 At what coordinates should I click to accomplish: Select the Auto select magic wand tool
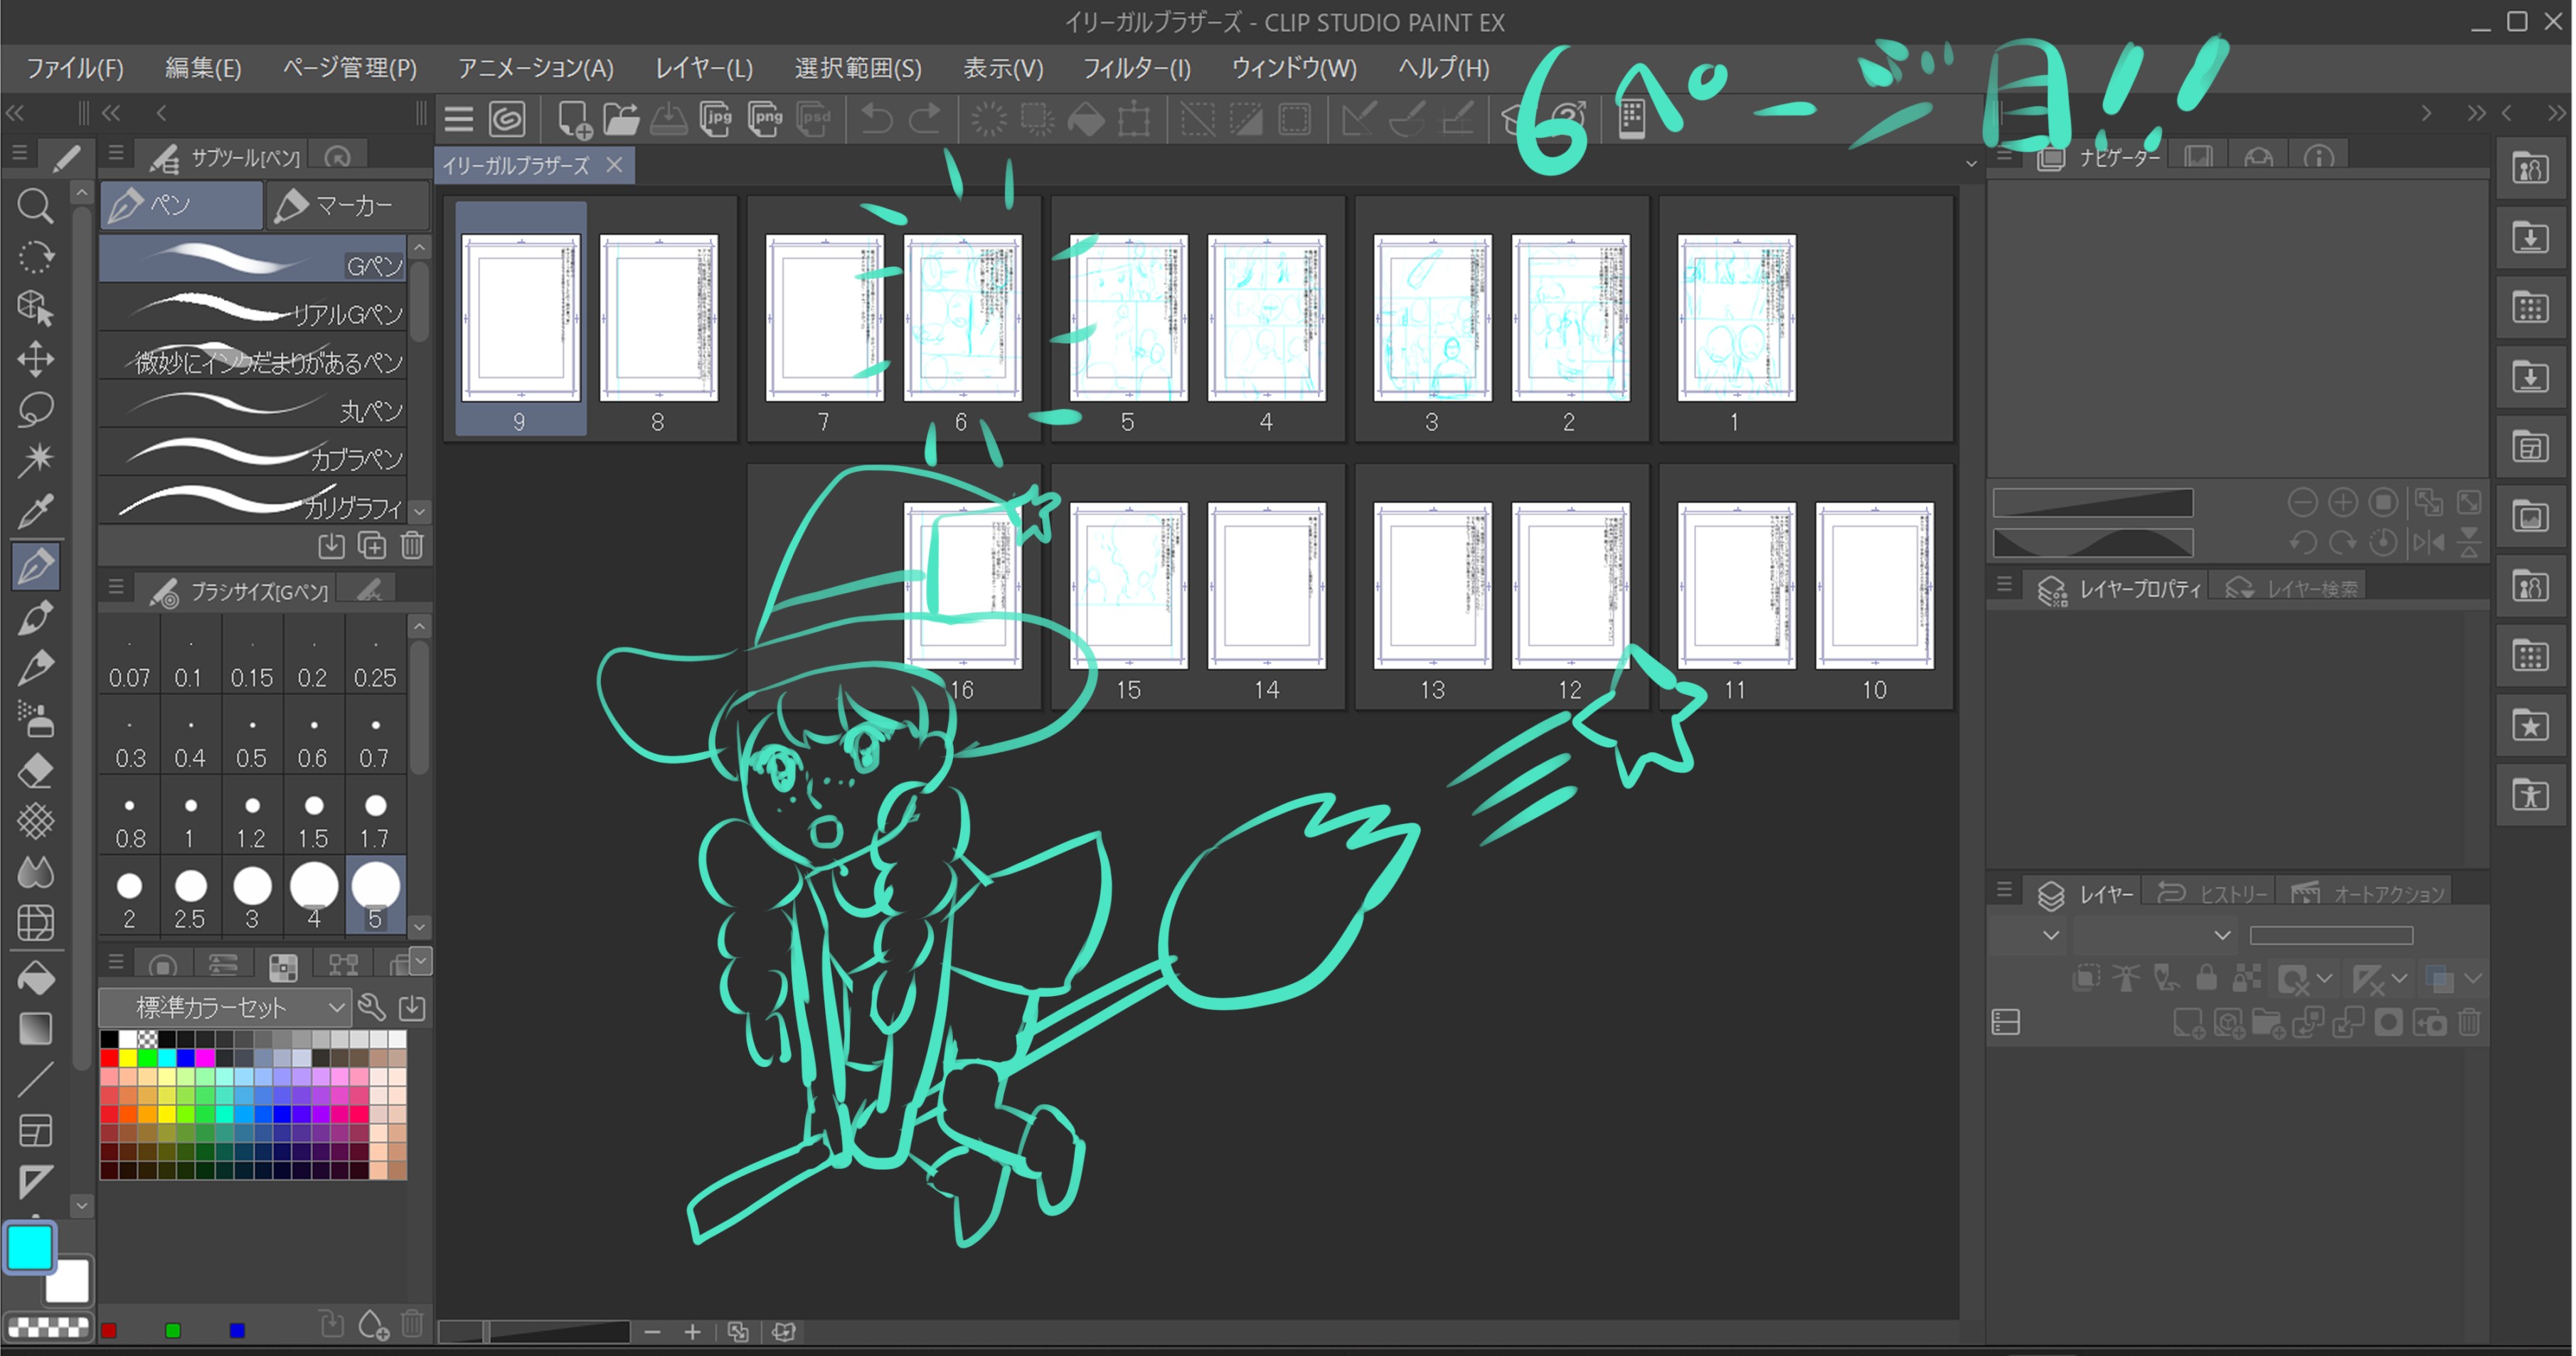(x=35, y=460)
